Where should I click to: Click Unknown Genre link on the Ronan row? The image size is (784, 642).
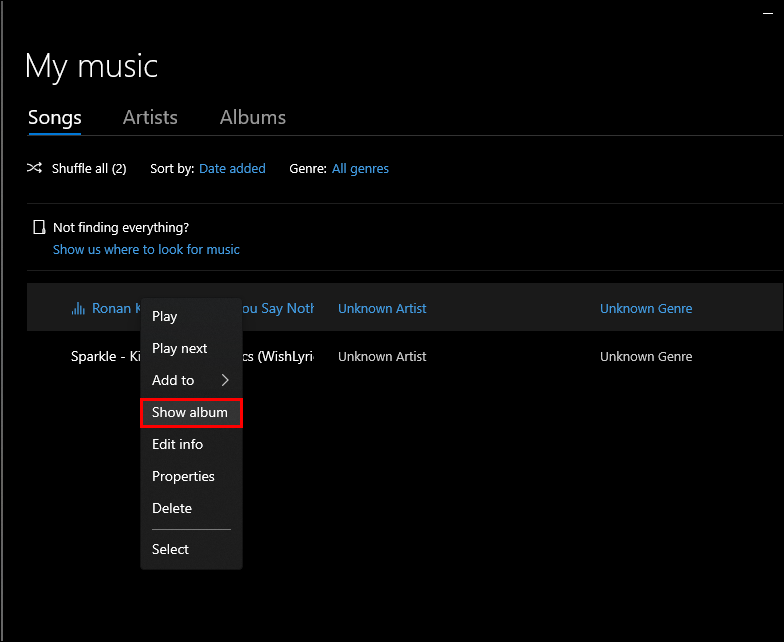click(645, 309)
